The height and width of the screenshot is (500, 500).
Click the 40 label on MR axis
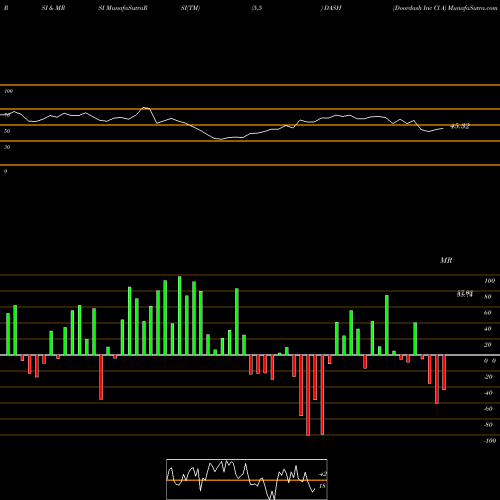click(488, 329)
